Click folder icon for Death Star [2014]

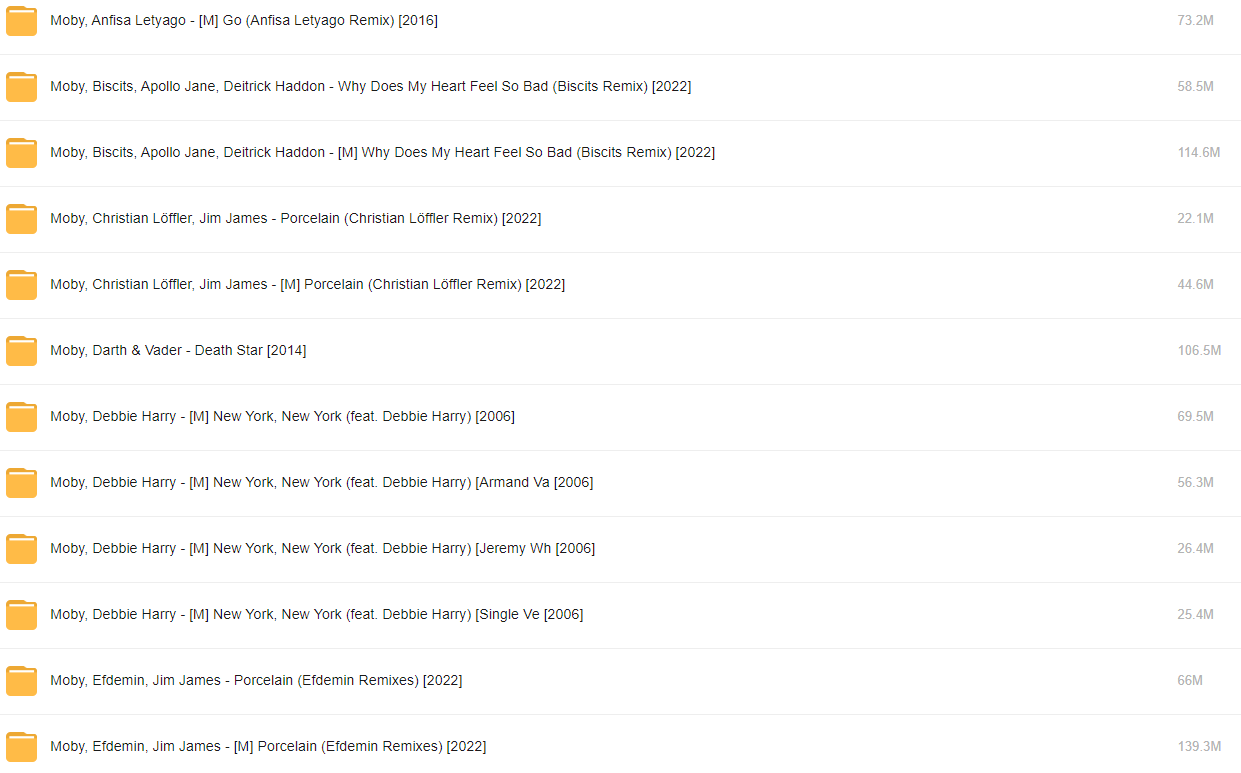click(x=21, y=351)
